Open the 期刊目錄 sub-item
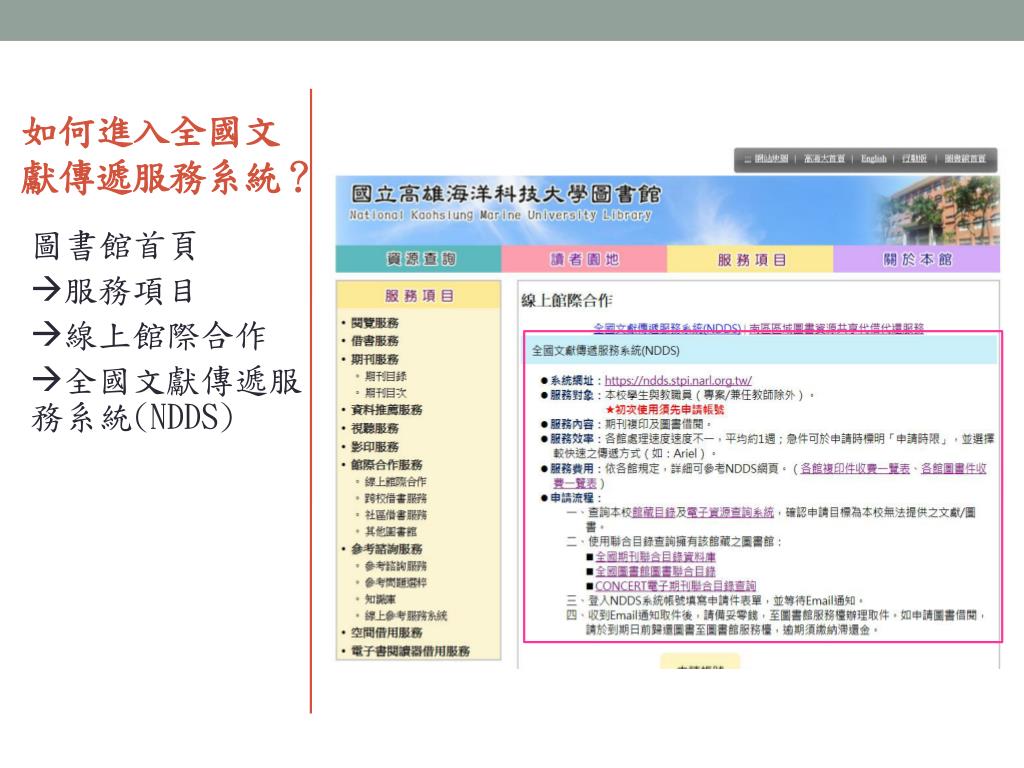 tap(385, 376)
